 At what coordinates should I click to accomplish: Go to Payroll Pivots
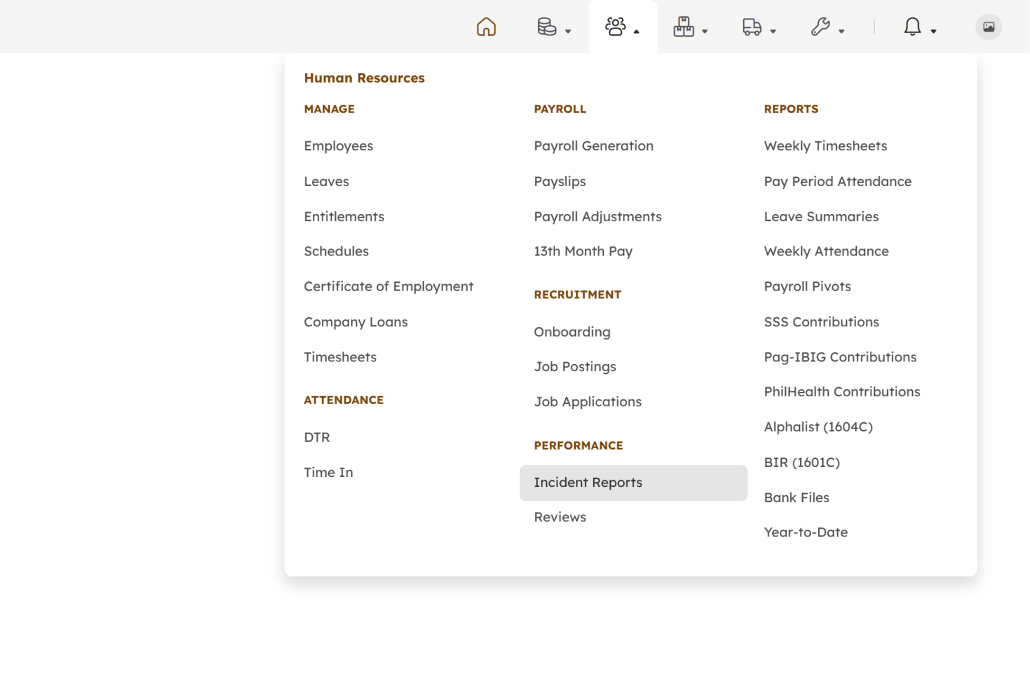coord(807,286)
